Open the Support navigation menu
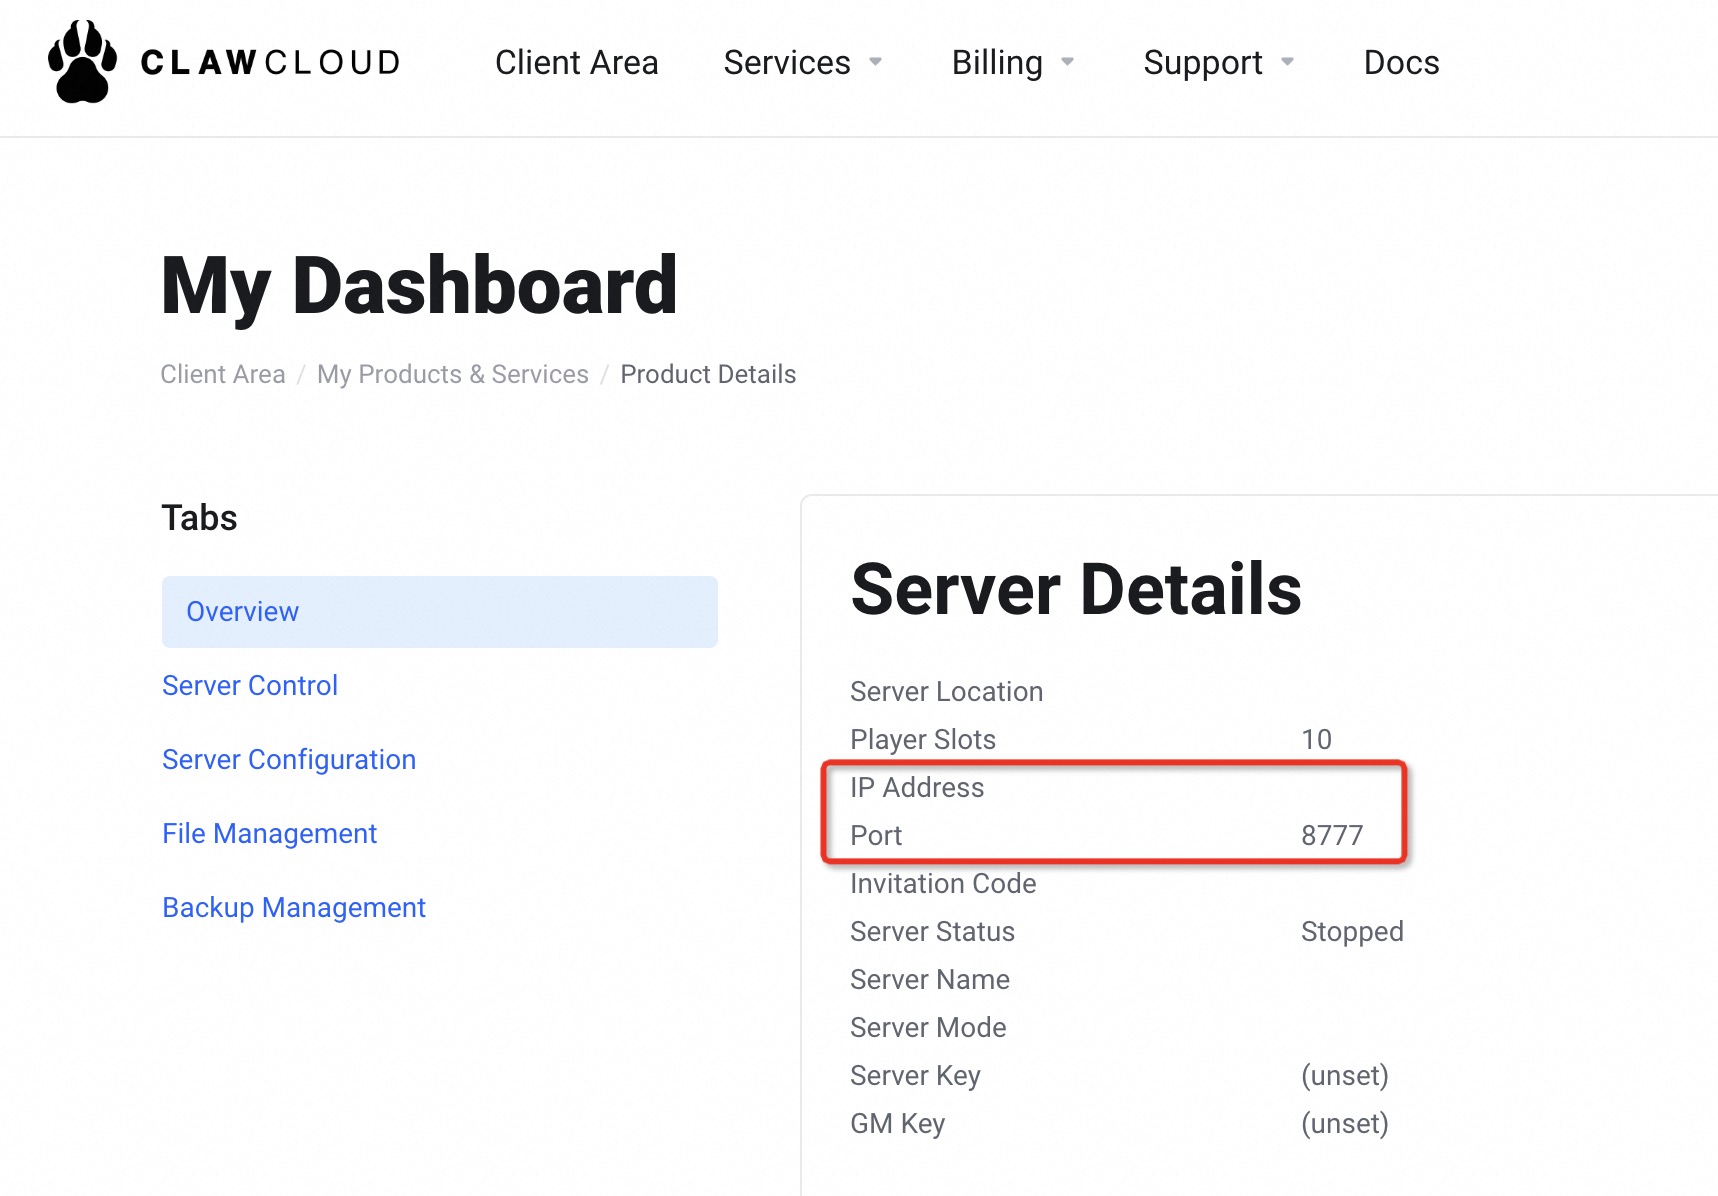This screenshot has height=1196, width=1718. pyautogui.click(x=1203, y=63)
